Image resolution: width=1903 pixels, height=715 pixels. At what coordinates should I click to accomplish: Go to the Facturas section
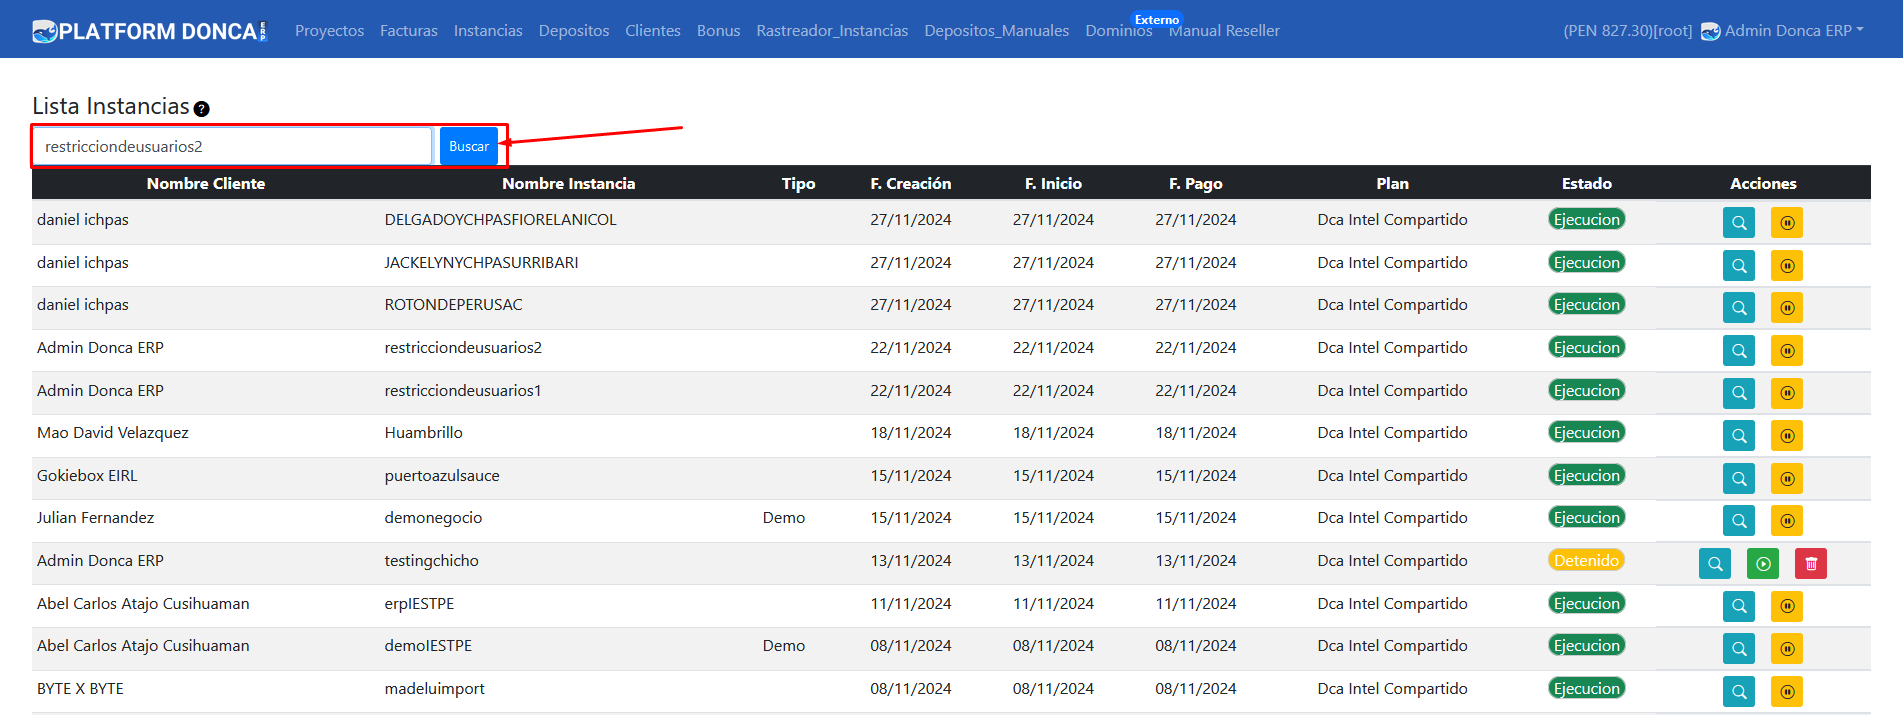click(x=408, y=31)
